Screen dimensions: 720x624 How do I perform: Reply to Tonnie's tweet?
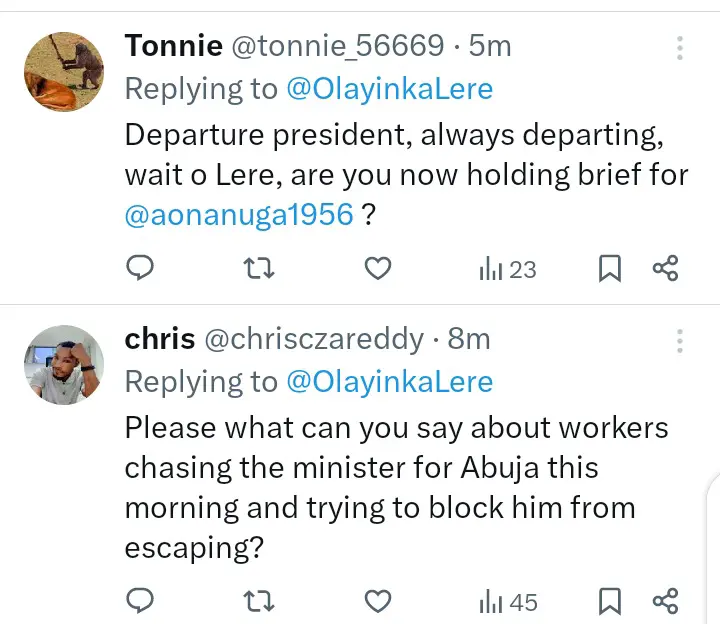tap(142, 268)
